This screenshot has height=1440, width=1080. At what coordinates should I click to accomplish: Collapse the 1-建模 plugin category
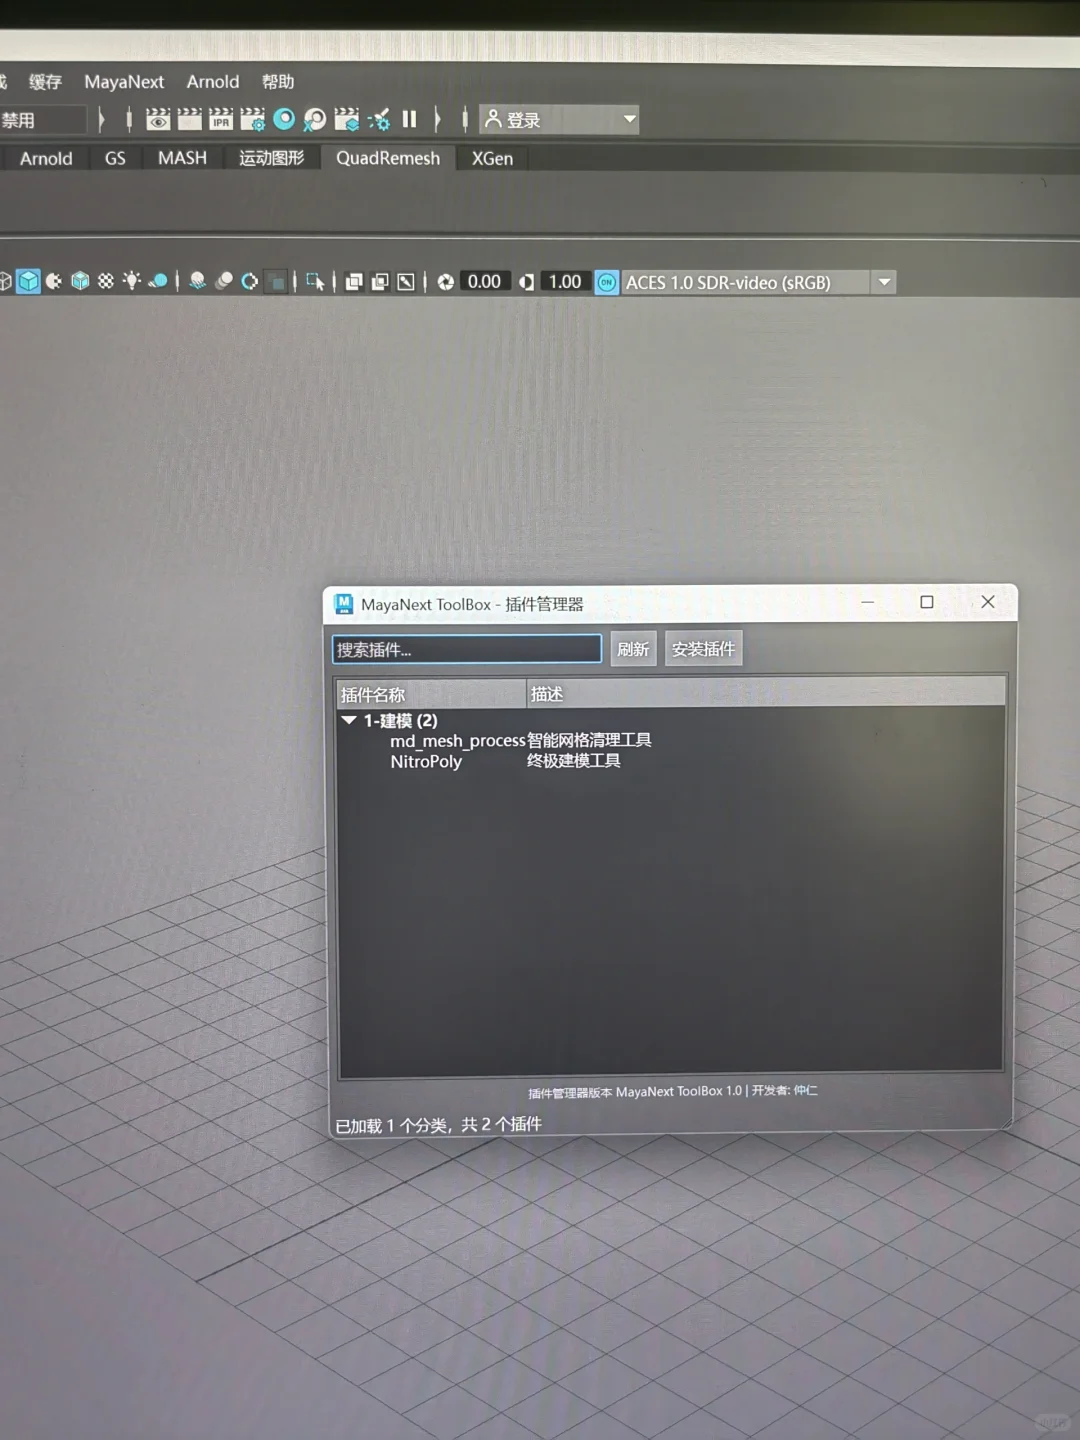coord(349,720)
